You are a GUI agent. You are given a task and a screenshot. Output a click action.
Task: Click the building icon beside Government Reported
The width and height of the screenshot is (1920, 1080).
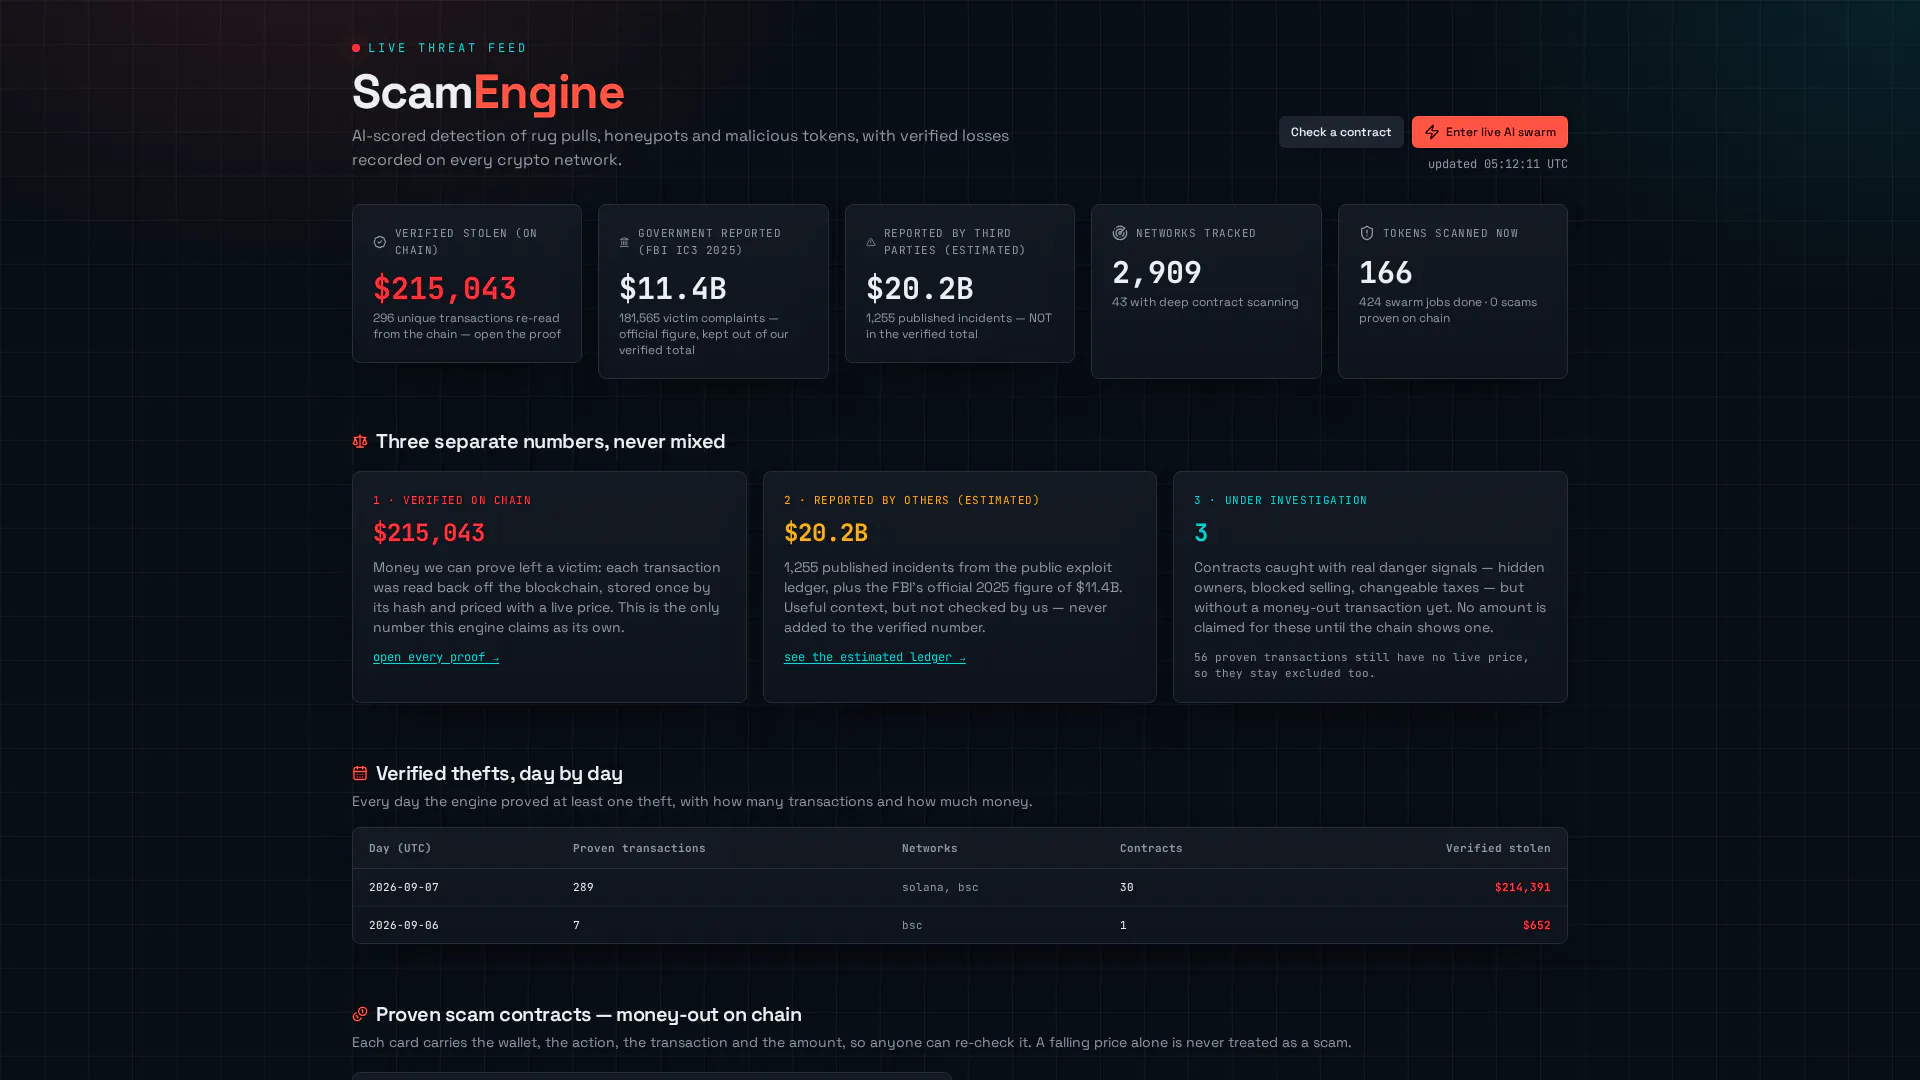pyautogui.click(x=624, y=242)
